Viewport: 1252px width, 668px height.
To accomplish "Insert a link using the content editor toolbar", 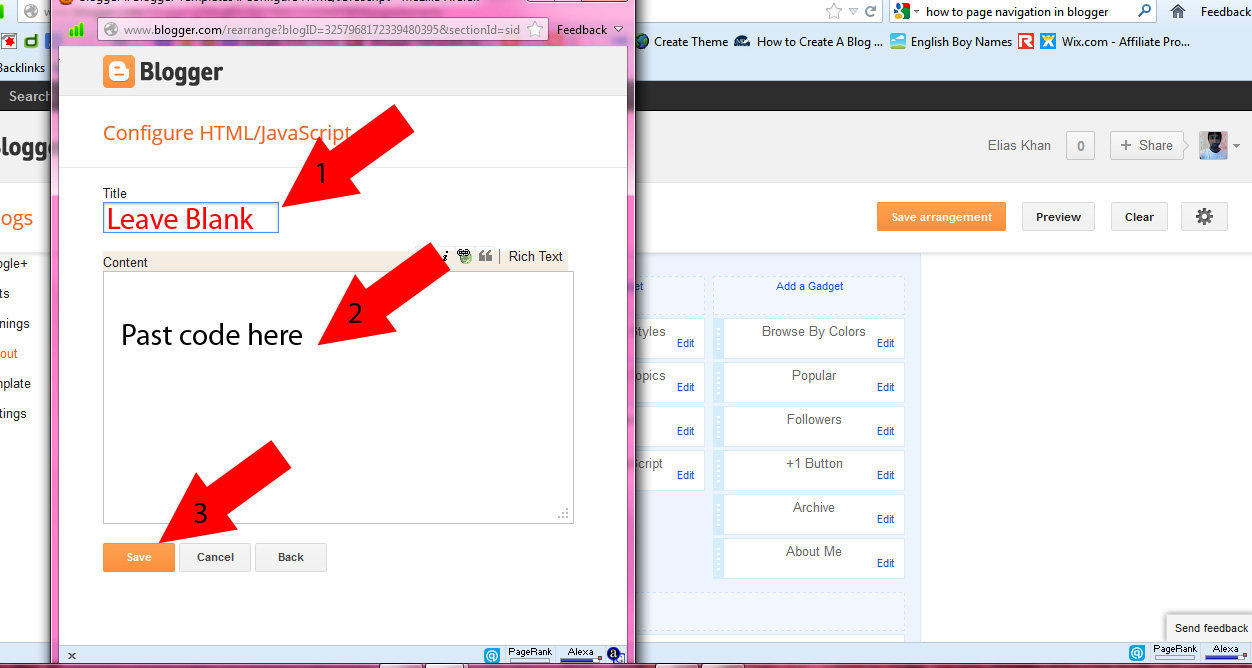I will tap(464, 257).
